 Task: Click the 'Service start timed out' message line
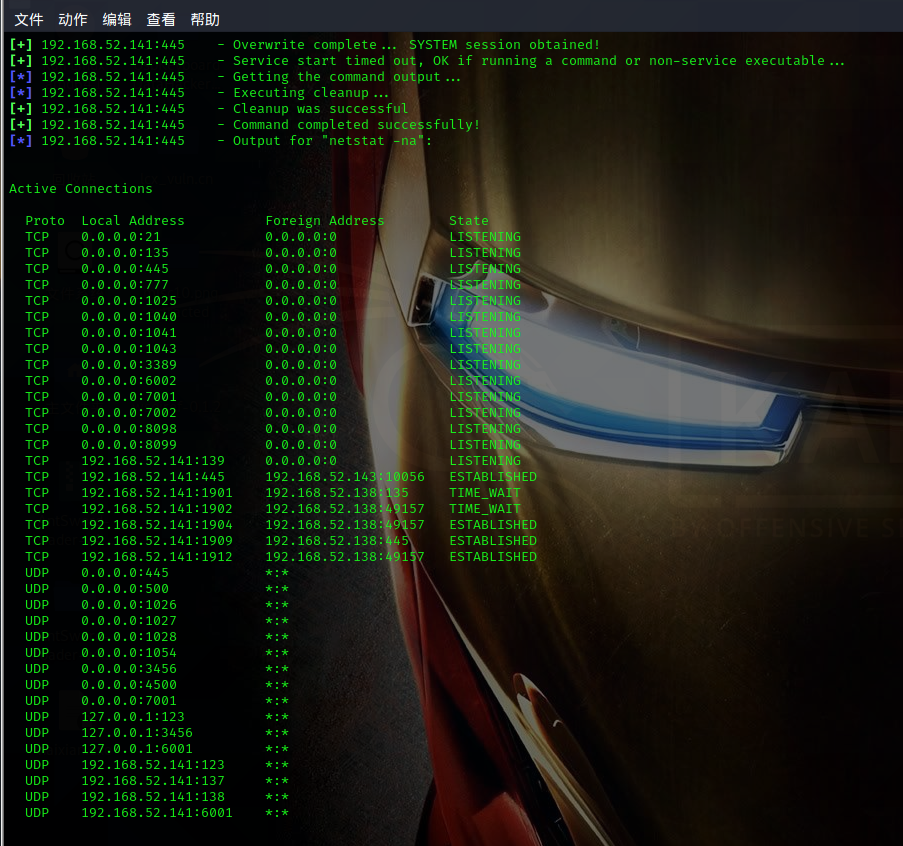[427, 61]
